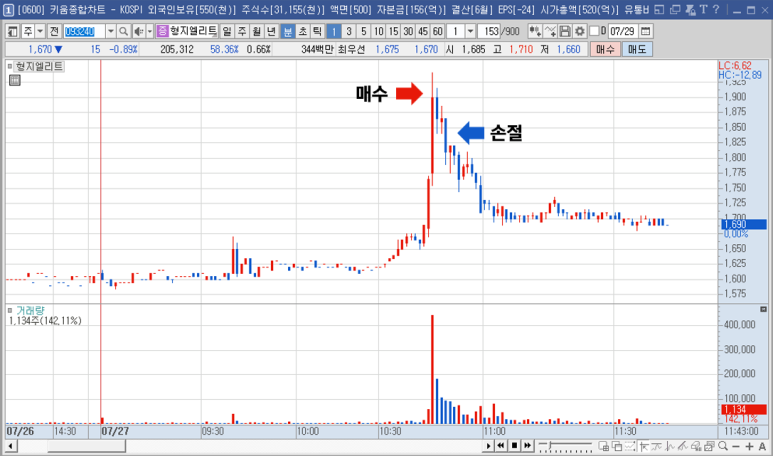This screenshot has height=456, width=773.
Task: Click the title bar help question mark icon
Action: [716, 9]
